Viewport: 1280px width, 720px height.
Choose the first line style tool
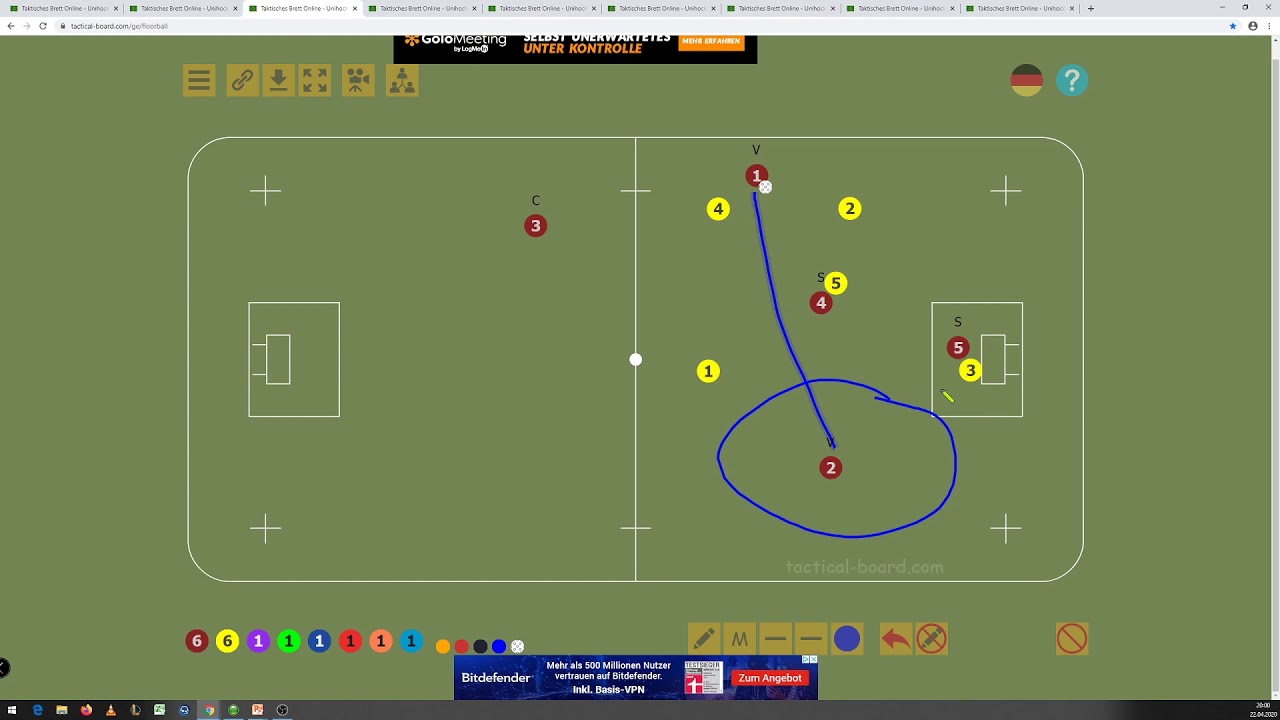775,639
